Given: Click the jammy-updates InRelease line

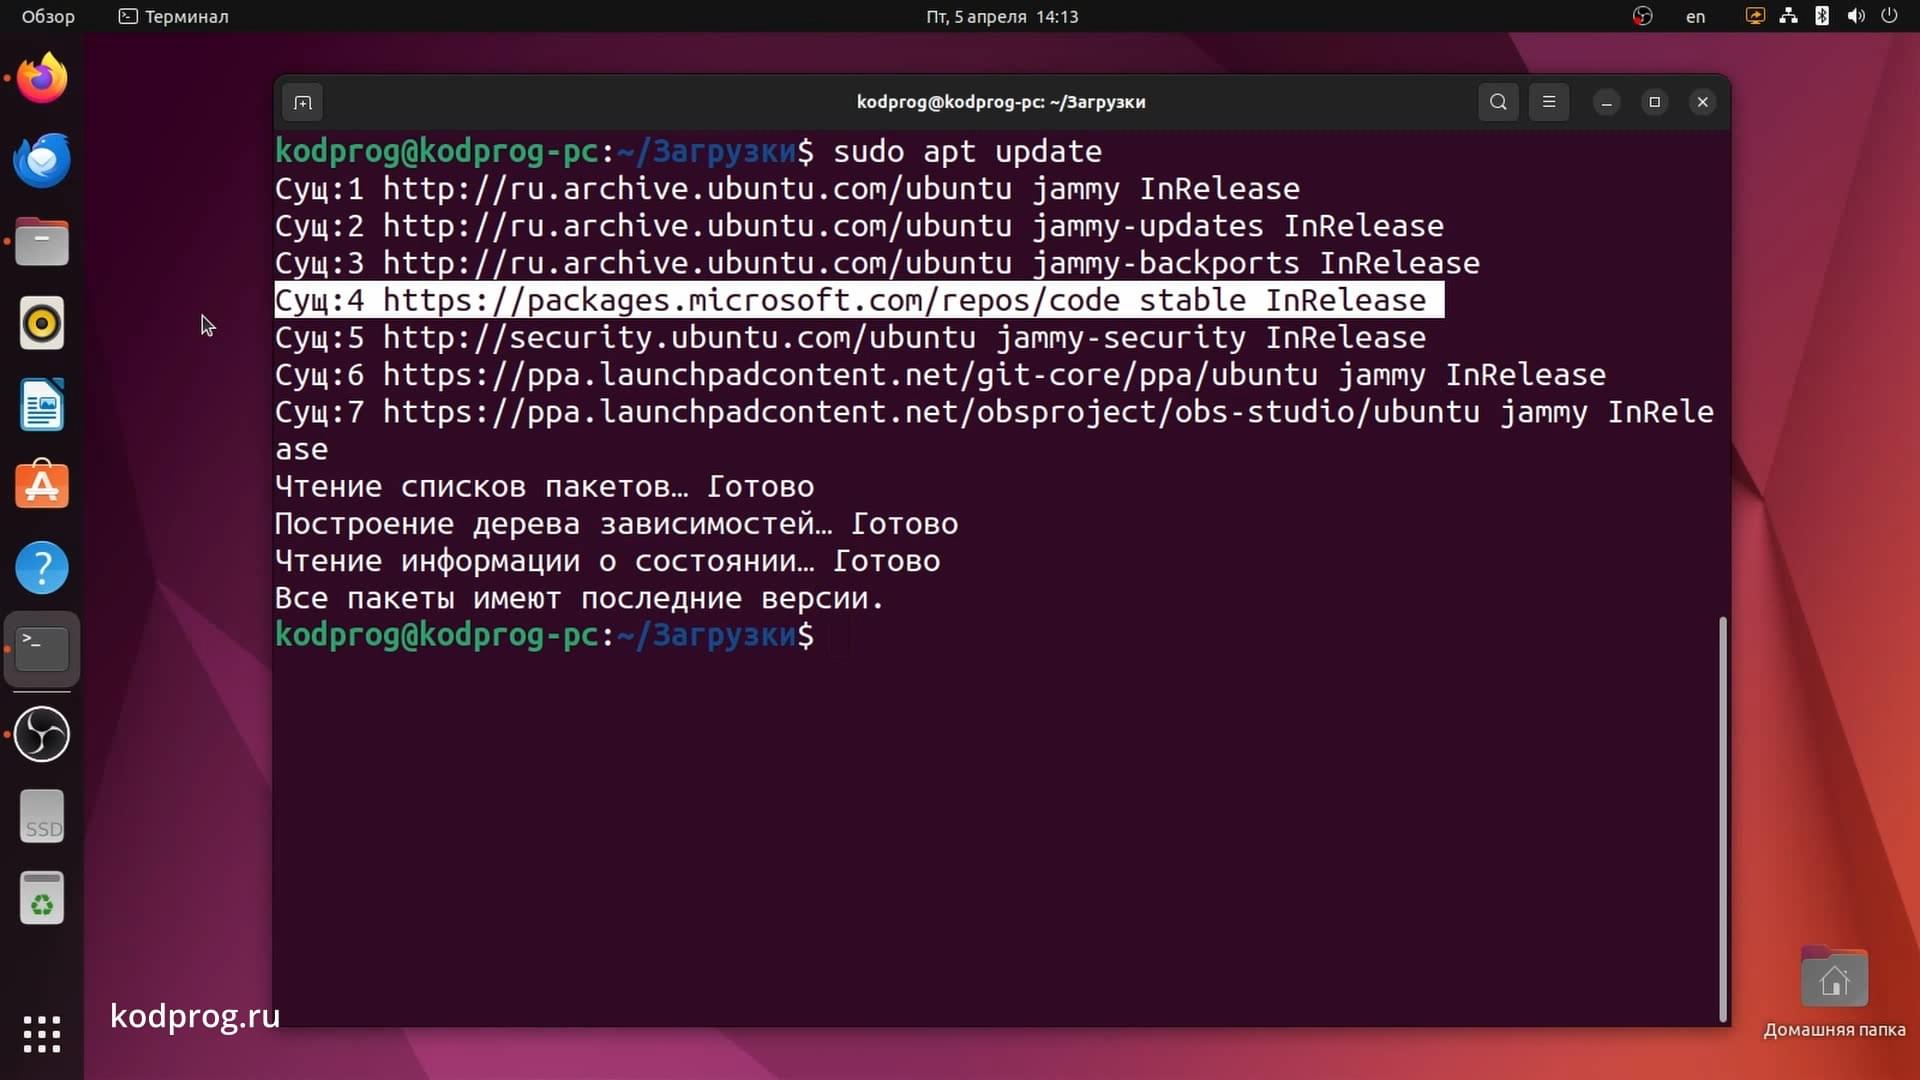Looking at the screenshot, I should coord(859,226).
